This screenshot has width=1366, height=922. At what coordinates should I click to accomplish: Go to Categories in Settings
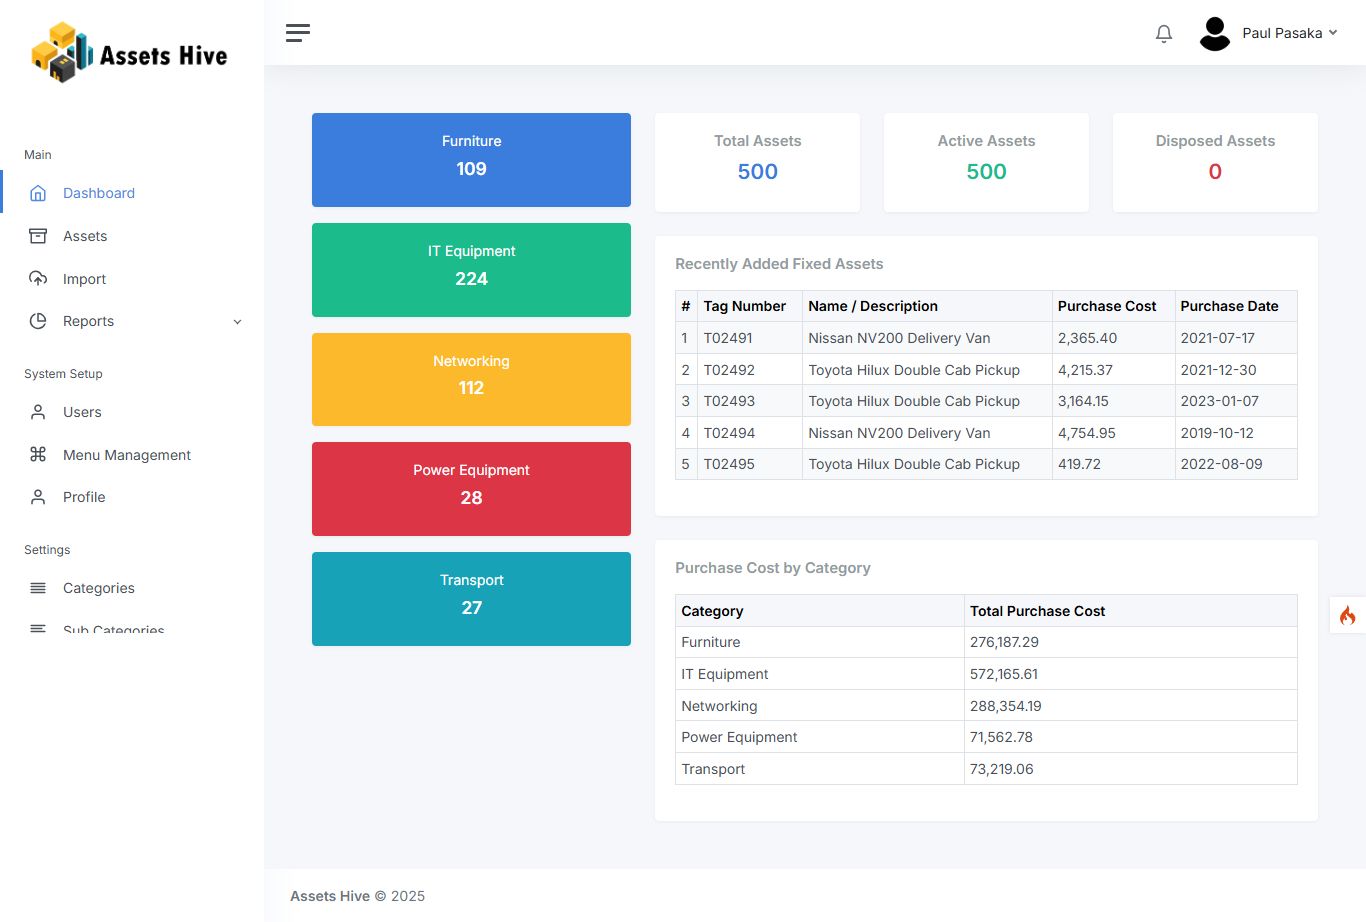point(98,588)
